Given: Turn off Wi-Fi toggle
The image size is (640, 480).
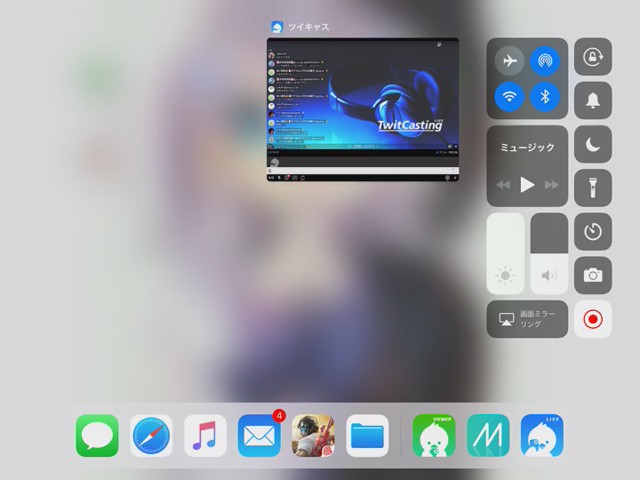Looking at the screenshot, I should coord(509,97).
